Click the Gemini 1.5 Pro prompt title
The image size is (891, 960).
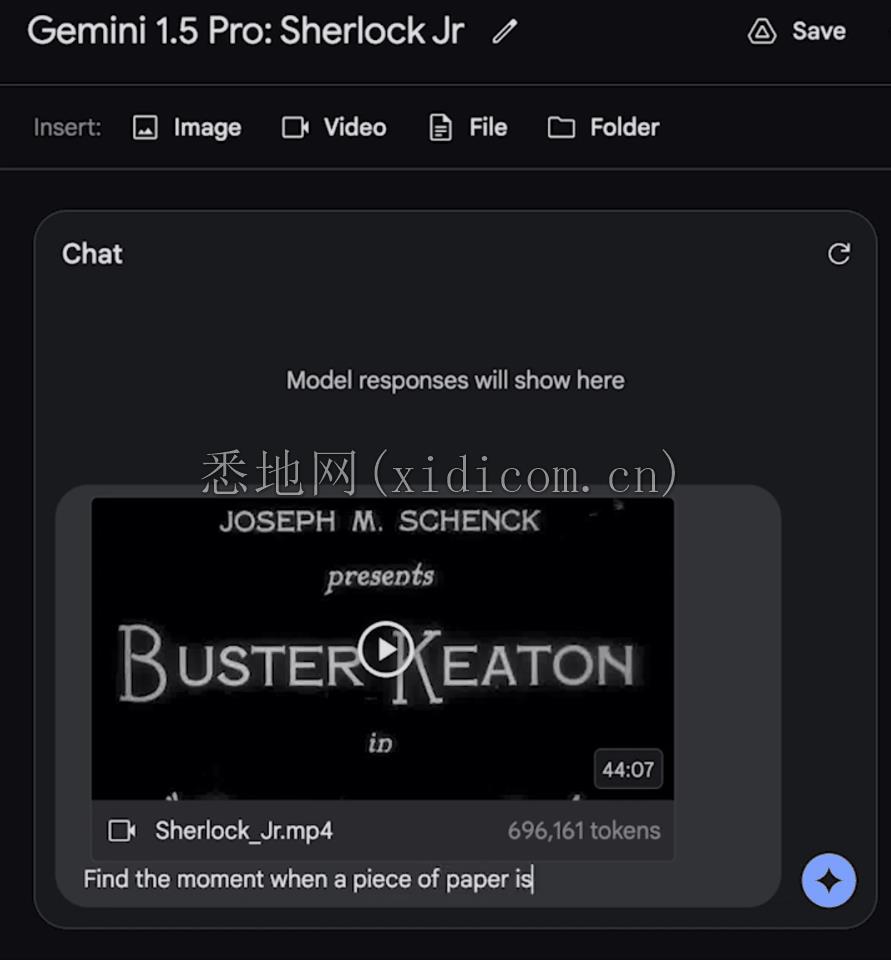tap(246, 32)
